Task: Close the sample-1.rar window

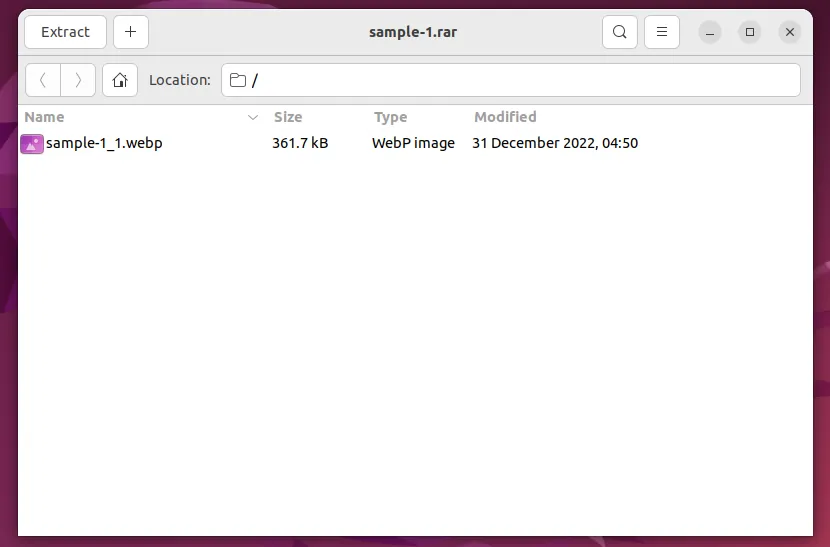Action: click(790, 32)
